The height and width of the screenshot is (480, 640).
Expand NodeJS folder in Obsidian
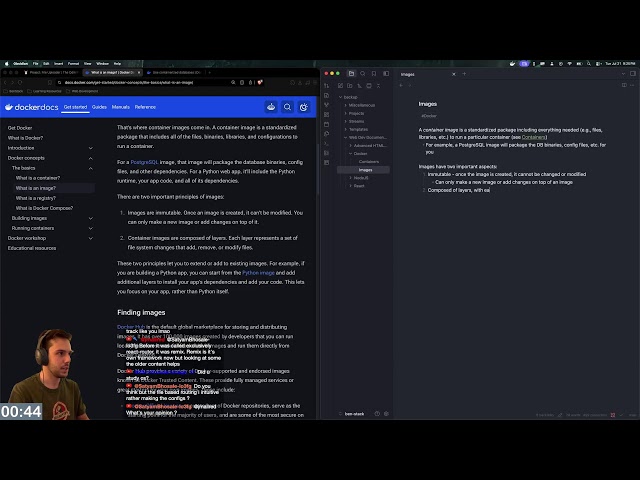359,178
